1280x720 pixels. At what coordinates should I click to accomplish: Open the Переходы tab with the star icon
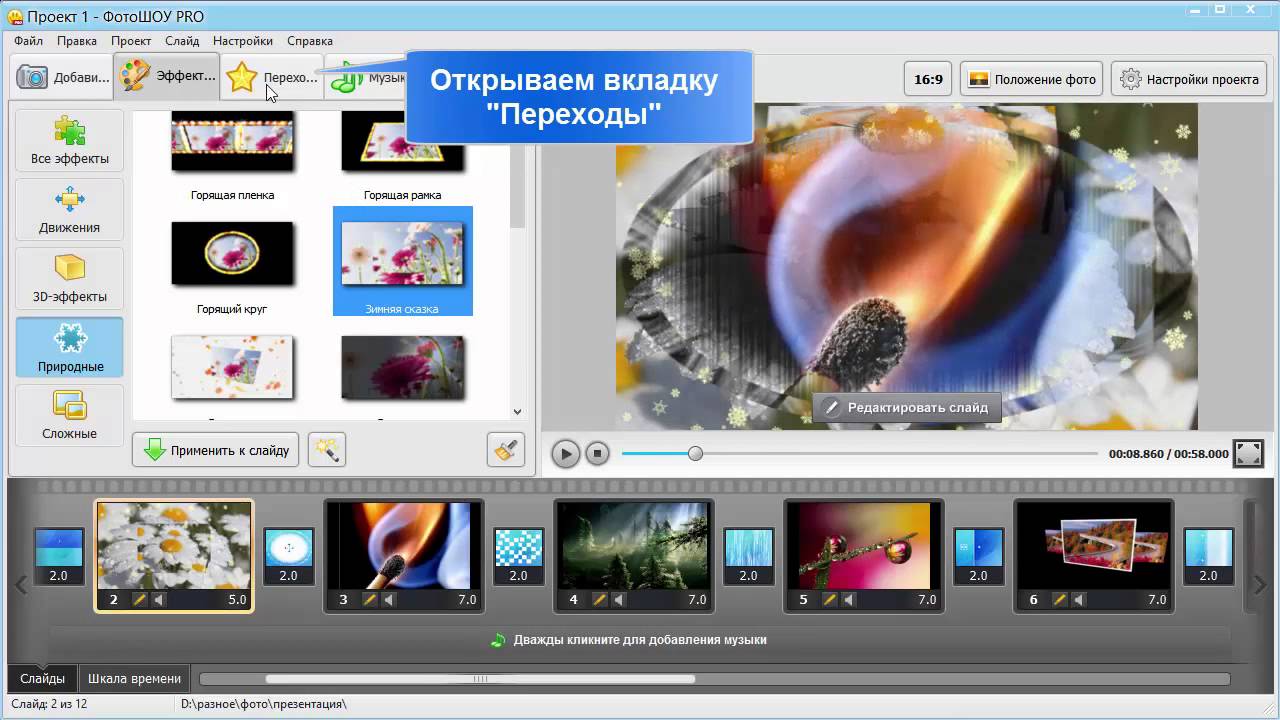(271, 77)
